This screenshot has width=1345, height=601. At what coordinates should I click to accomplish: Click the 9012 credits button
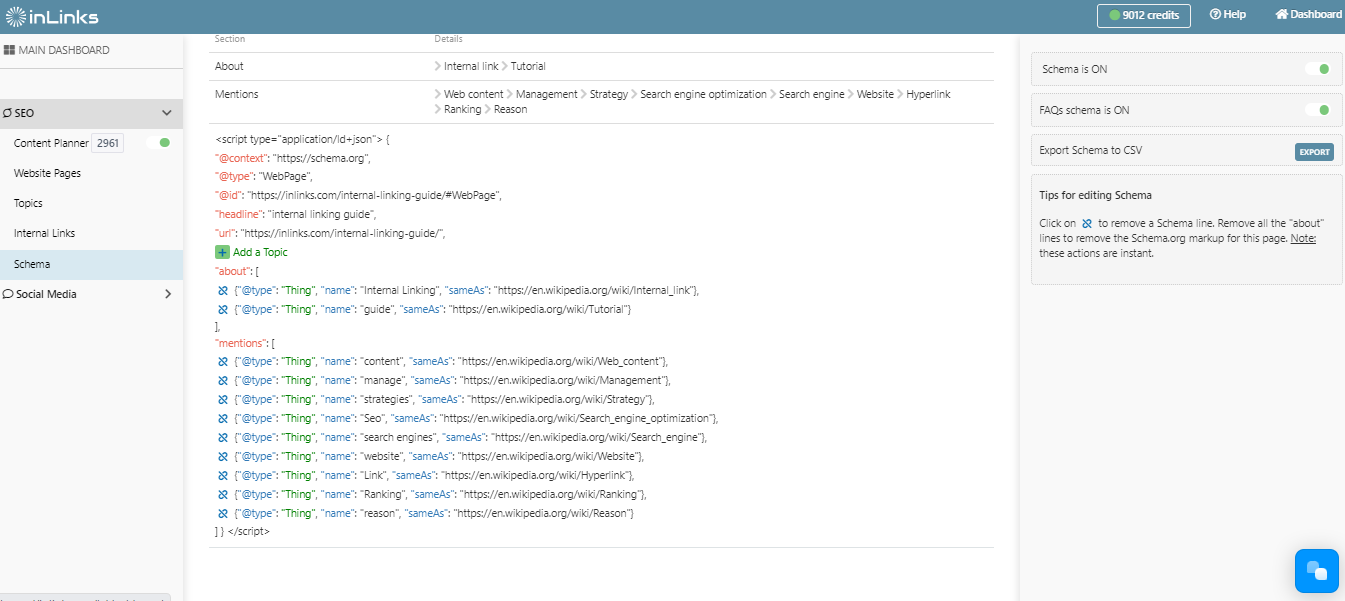tap(1144, 15)
